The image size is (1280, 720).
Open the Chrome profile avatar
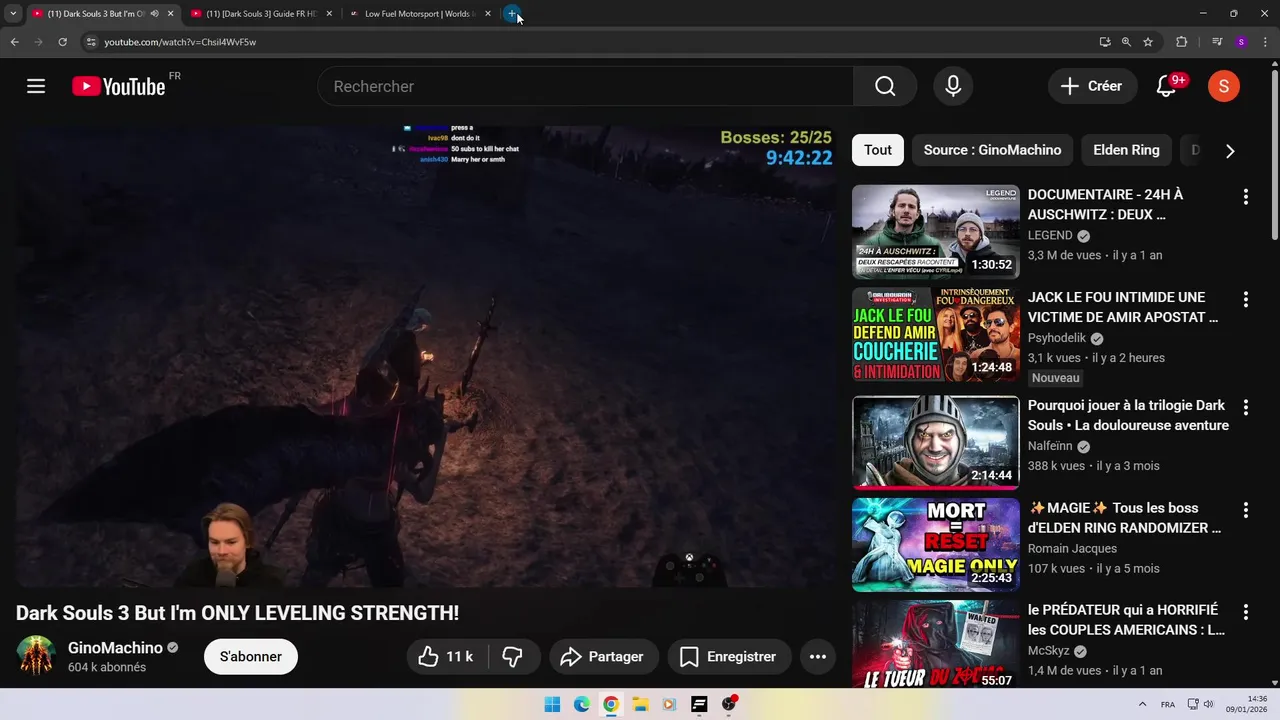pos(1241,42)
